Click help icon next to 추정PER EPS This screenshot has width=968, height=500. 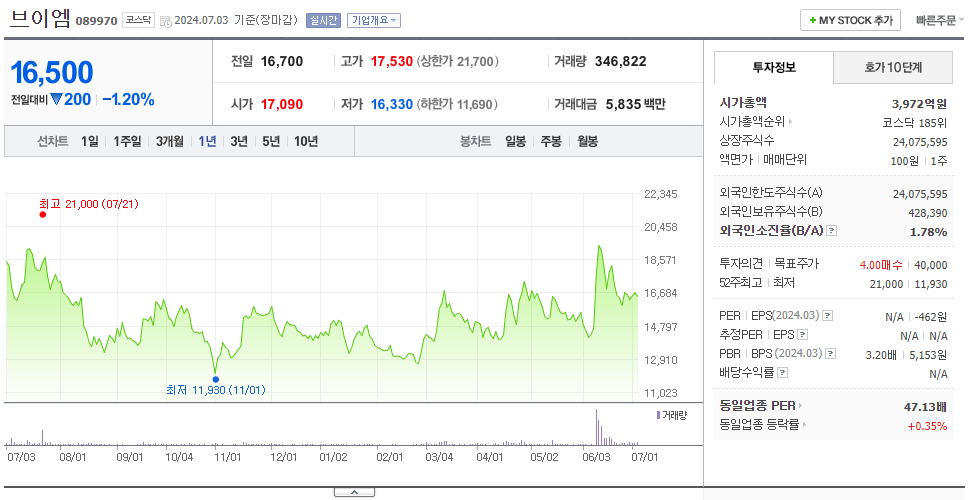tap(802, 335)
